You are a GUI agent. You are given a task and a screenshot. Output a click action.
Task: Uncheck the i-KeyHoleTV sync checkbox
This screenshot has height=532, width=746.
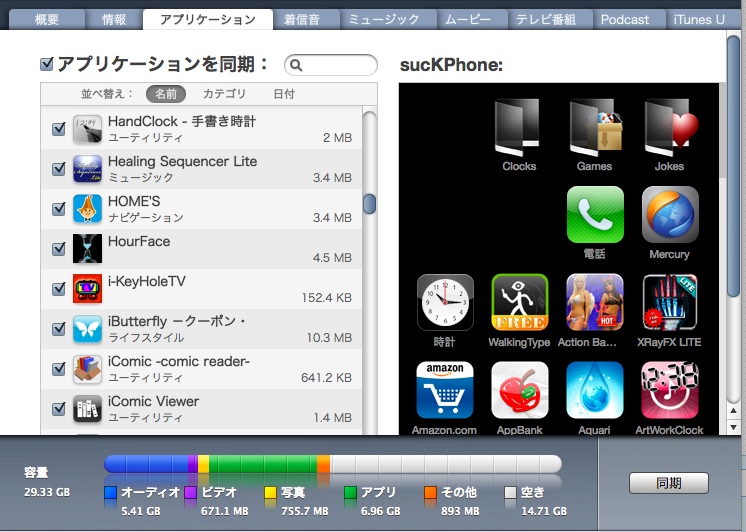59,288
